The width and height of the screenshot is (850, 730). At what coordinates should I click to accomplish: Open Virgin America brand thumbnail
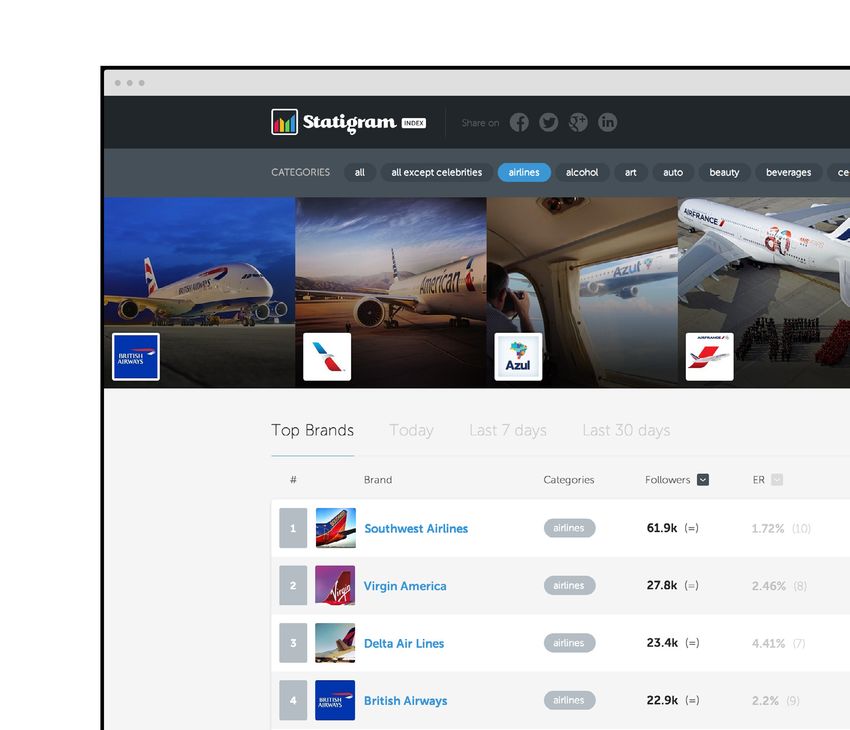336,585
